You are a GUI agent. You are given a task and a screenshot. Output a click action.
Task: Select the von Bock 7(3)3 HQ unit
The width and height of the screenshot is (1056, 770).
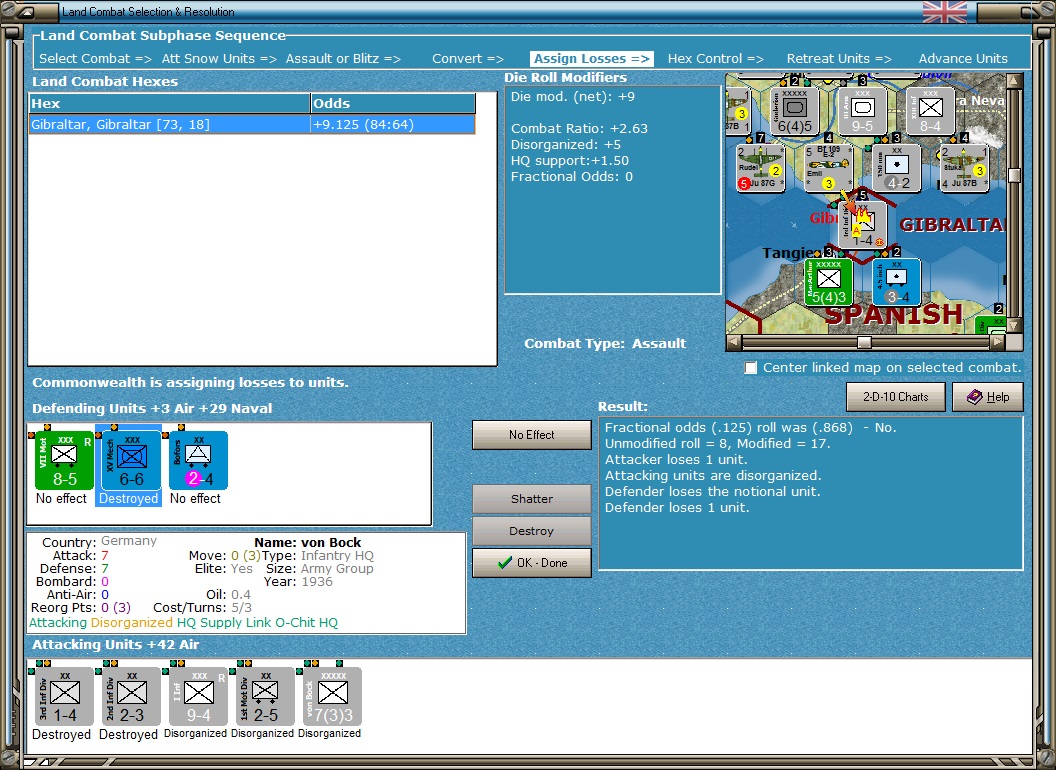click(332, 697)
